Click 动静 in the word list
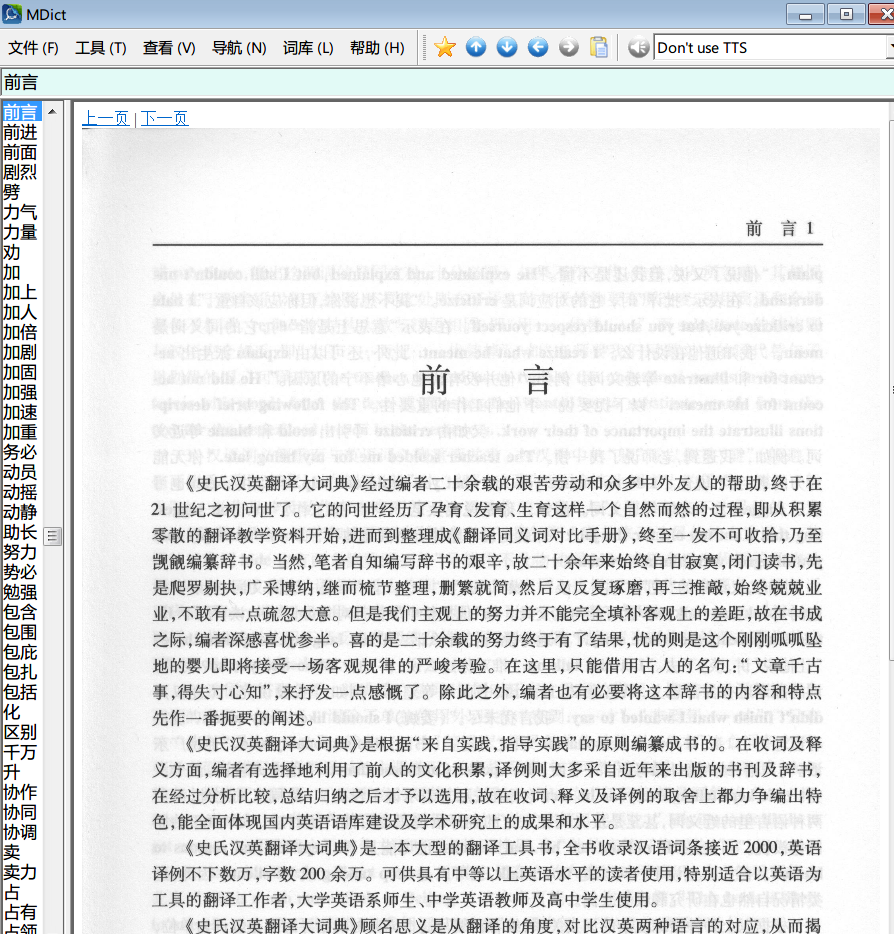The image size is (894, 934). (x=20, y=512)
